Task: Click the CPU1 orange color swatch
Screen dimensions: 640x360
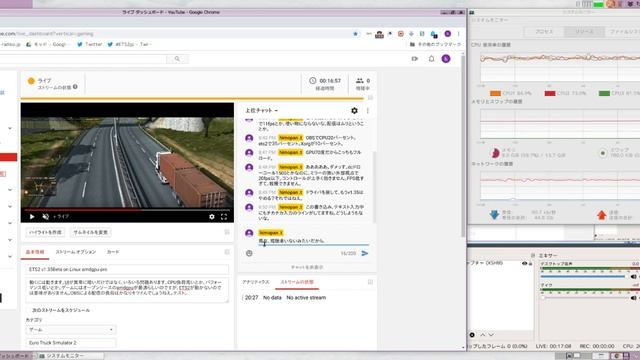Action: 495,93
